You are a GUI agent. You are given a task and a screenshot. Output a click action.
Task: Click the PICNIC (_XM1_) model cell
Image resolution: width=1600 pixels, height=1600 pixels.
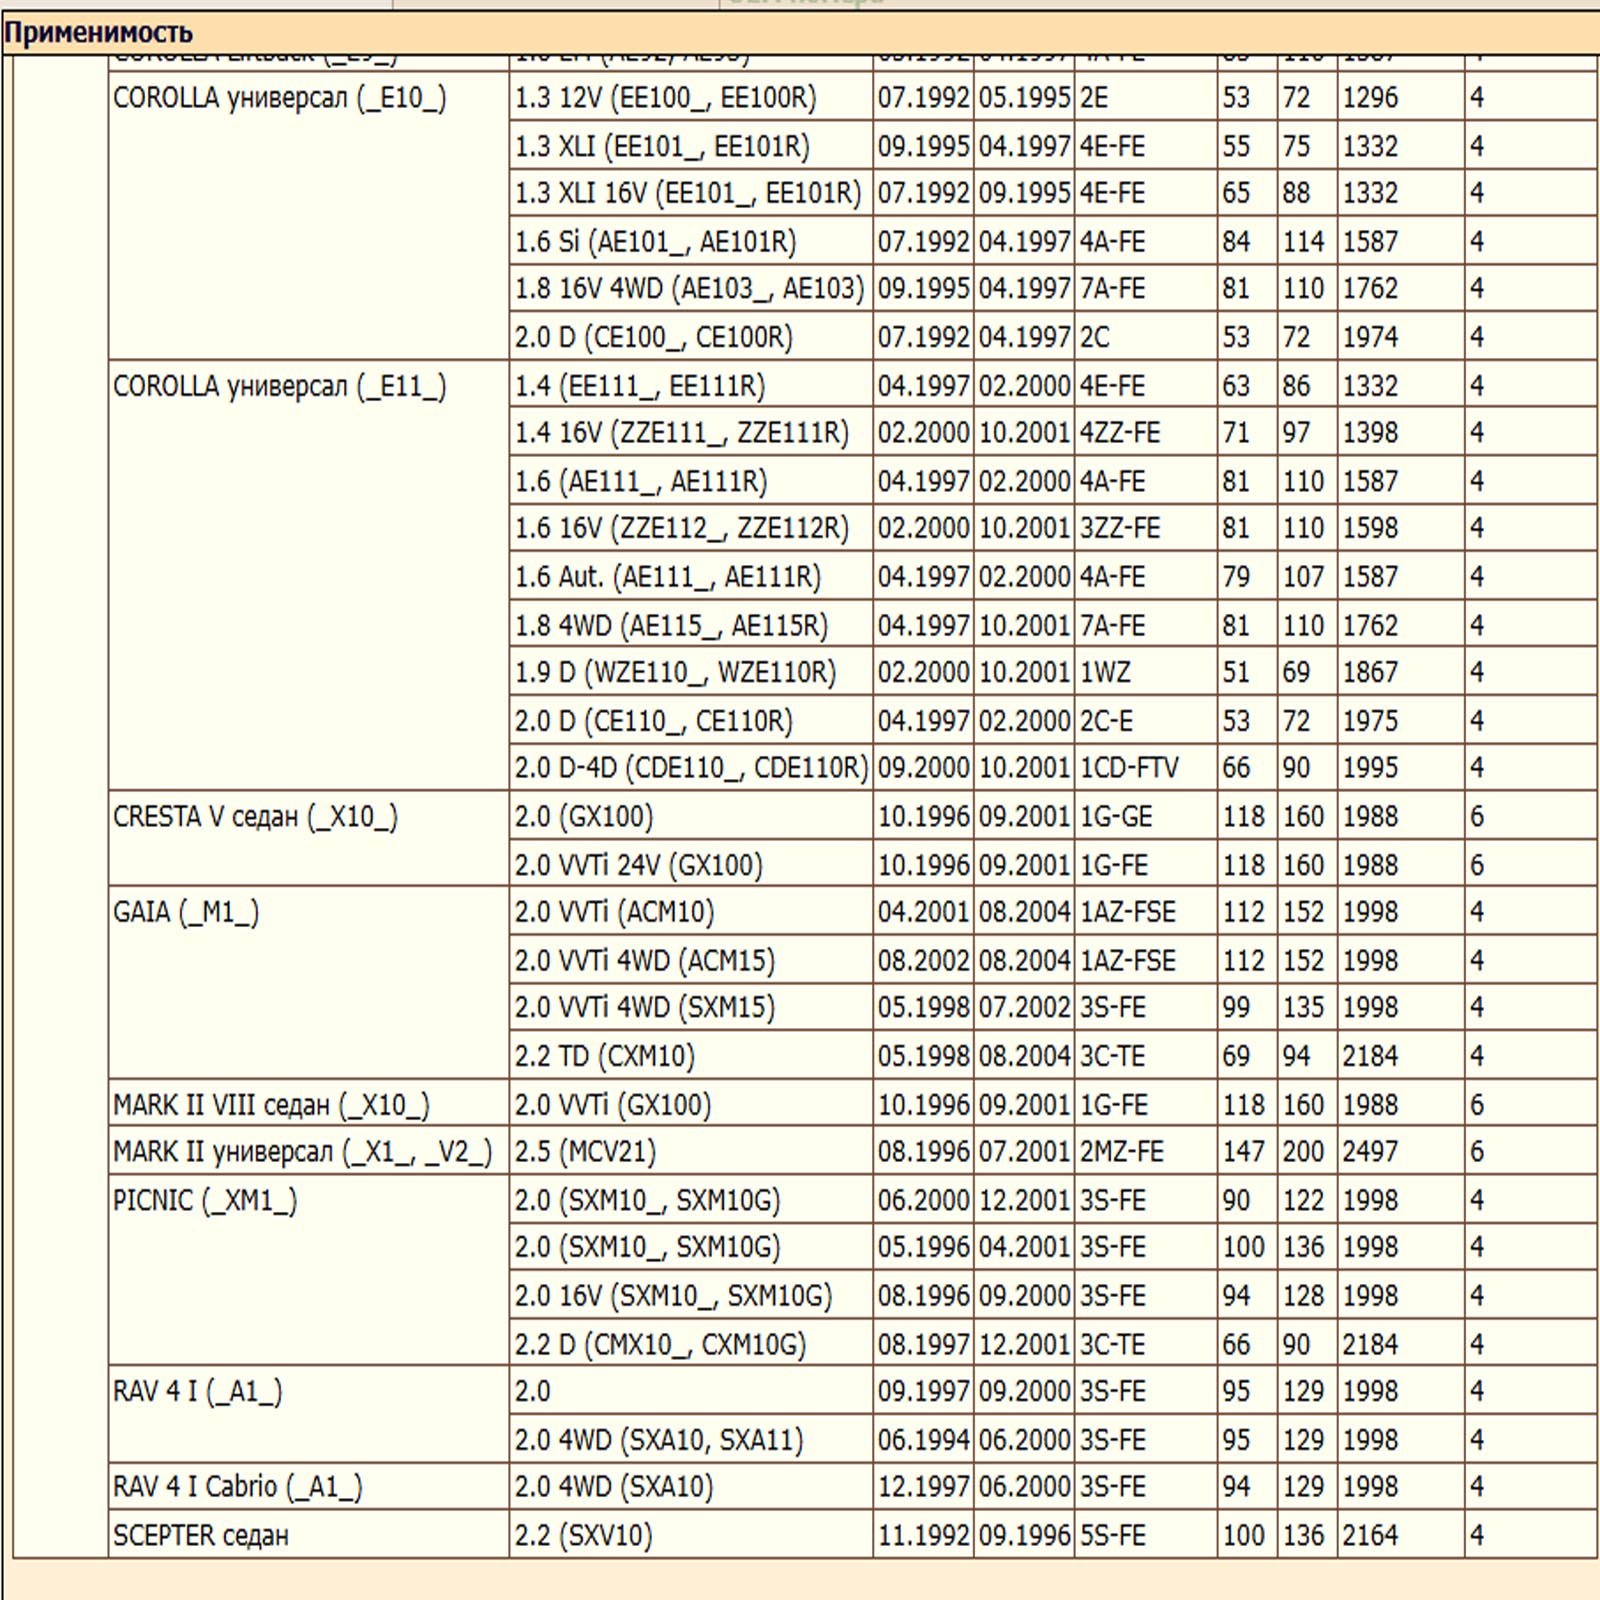[205, 1200]
